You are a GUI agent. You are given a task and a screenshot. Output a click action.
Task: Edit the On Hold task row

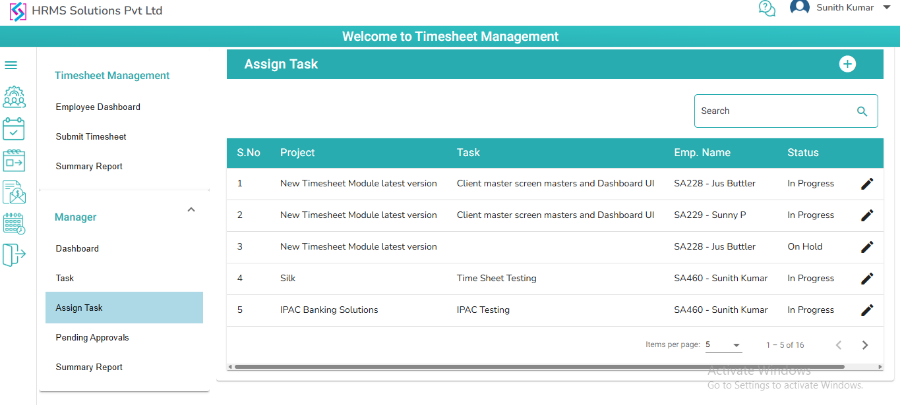(867, 246)
